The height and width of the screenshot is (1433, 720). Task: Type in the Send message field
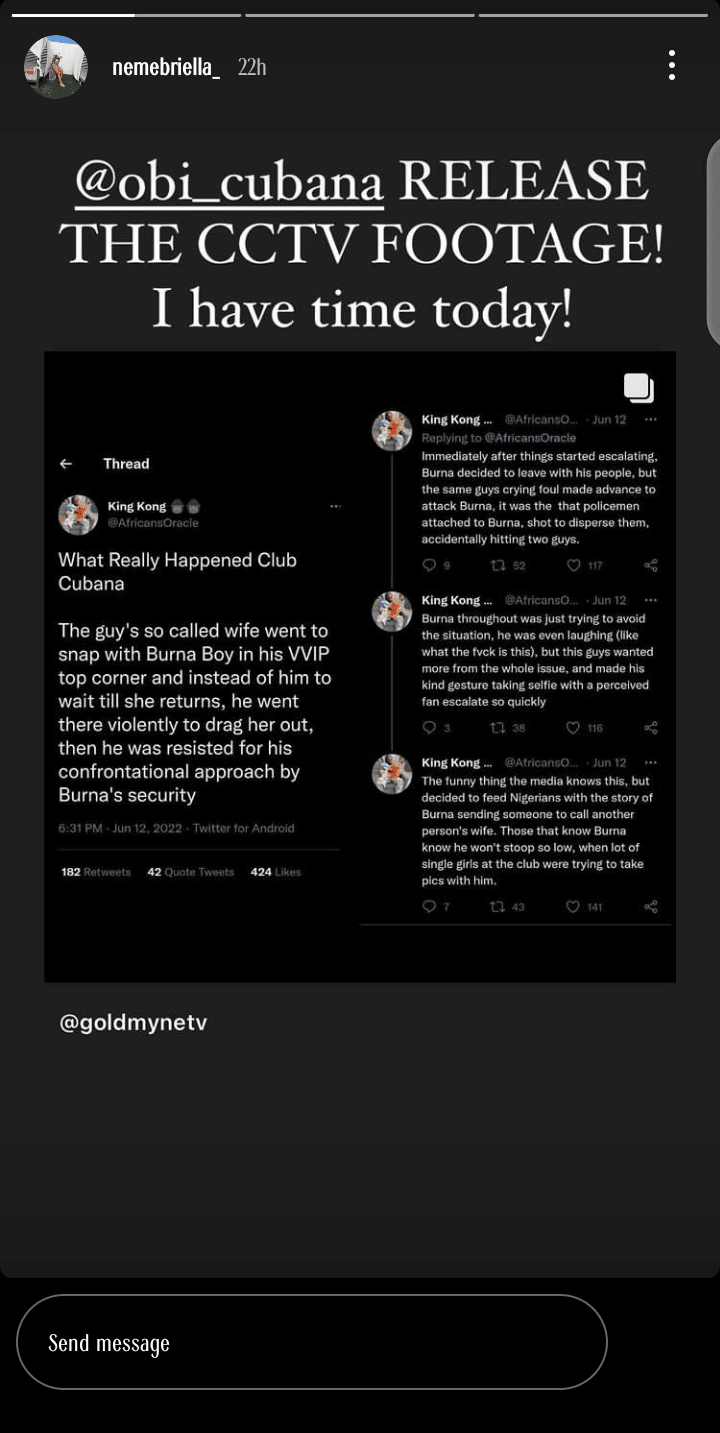311,1342
